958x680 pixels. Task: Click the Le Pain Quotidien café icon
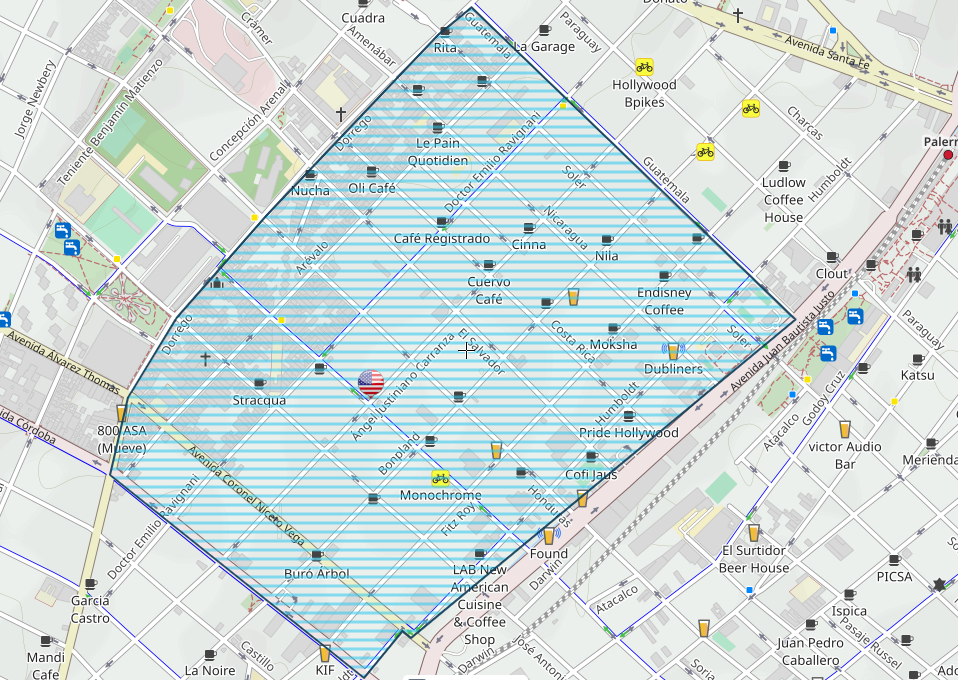tap(438, 128)
